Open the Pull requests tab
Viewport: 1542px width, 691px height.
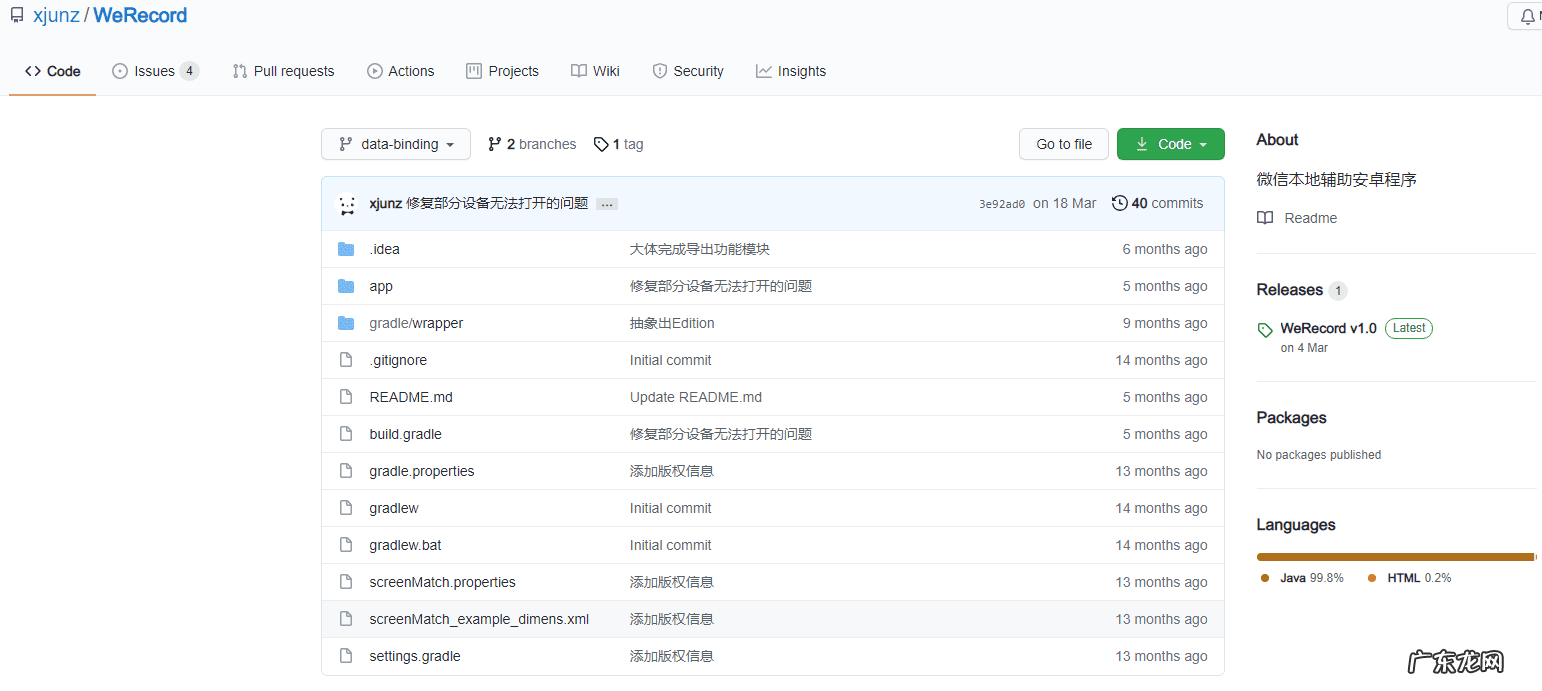tap(283, 71)
